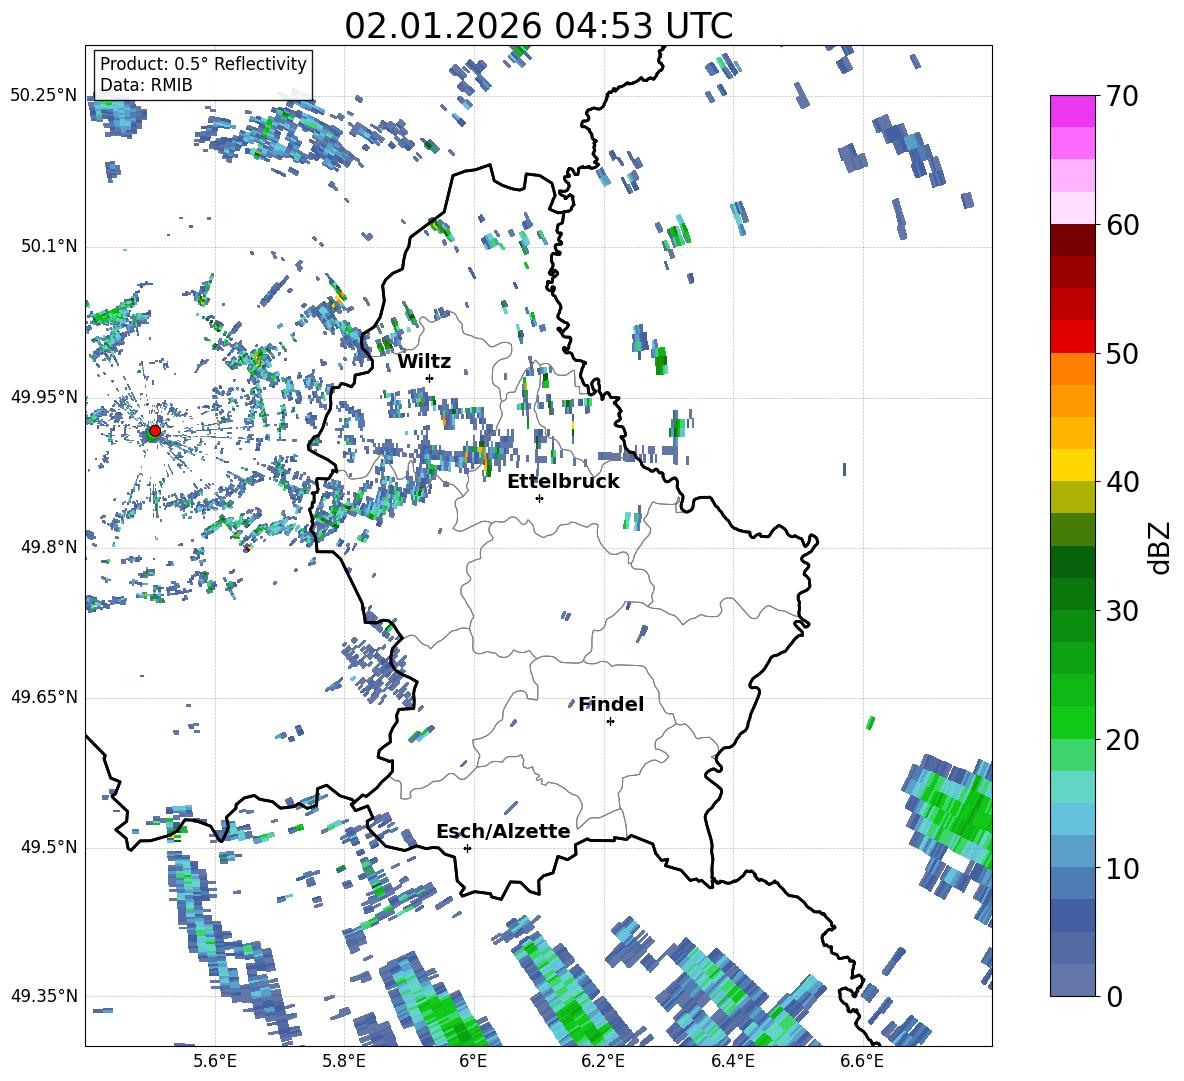The width and height of the screenshot is (1184, 1081).
Task: Click the magenta swatch near 70 dBZ
Action: (x=1072, y=111)
